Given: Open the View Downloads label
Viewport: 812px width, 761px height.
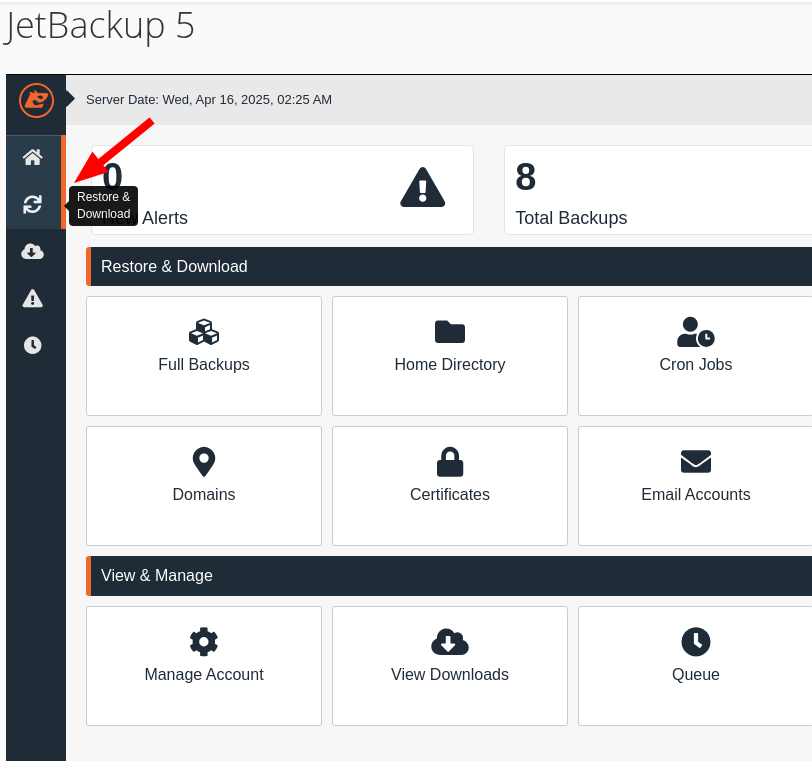Looking at the screenshot, I should tap(450, 675).
